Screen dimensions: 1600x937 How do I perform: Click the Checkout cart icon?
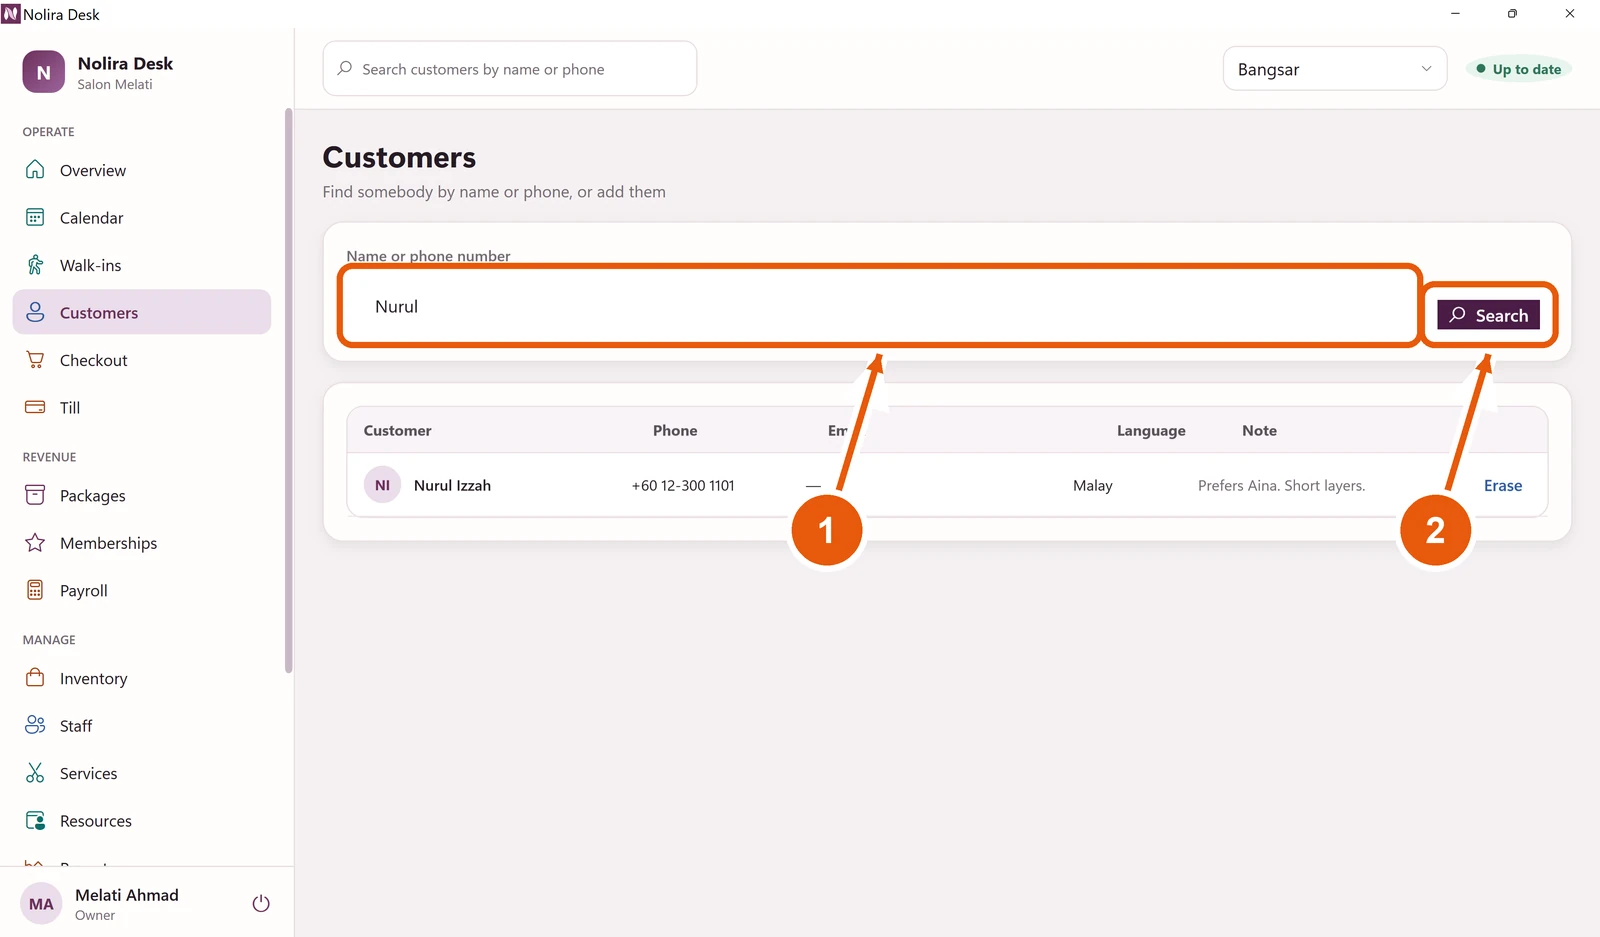tap(35, 360)
